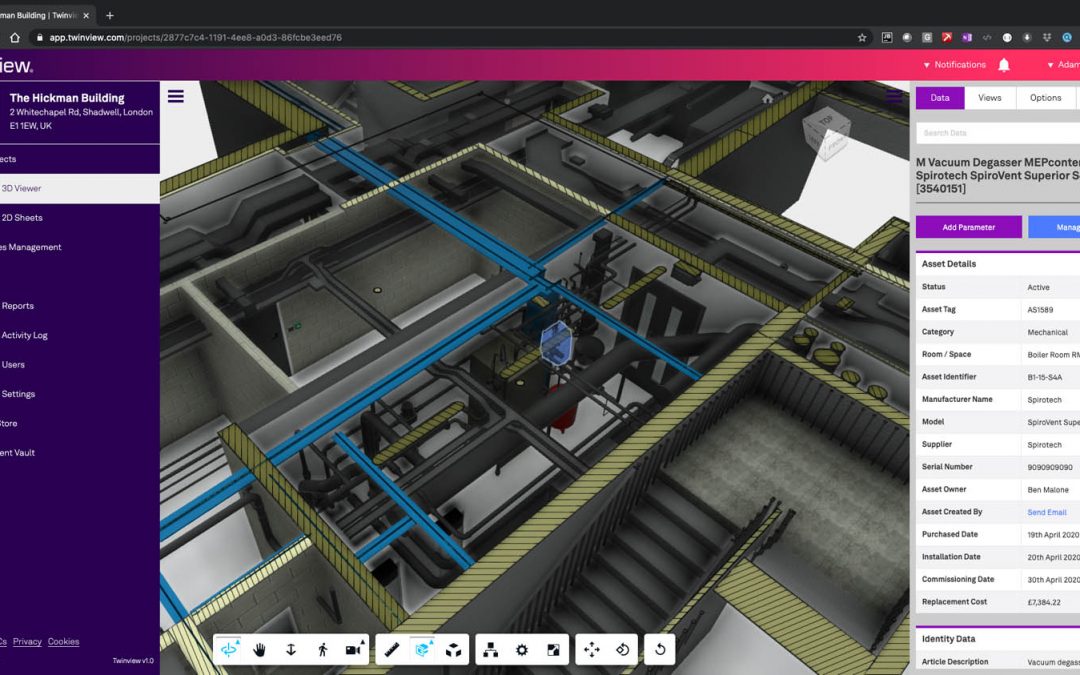The image size is (1080, 675).
Task: Click the reset view arrow
Action: point(660,650)
